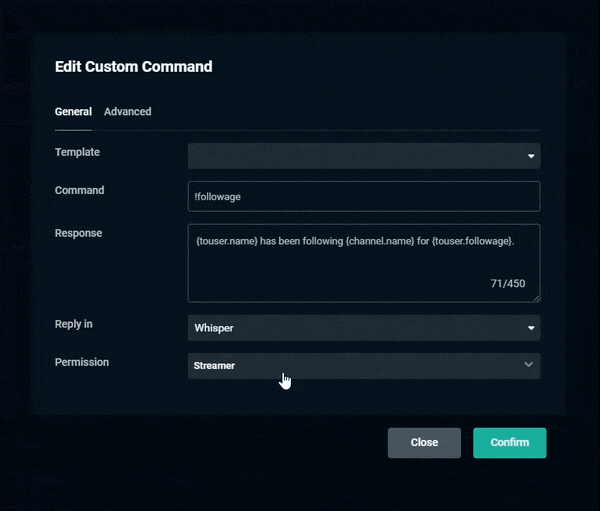
Task: Click inside the Response text area
Action: 364,263
